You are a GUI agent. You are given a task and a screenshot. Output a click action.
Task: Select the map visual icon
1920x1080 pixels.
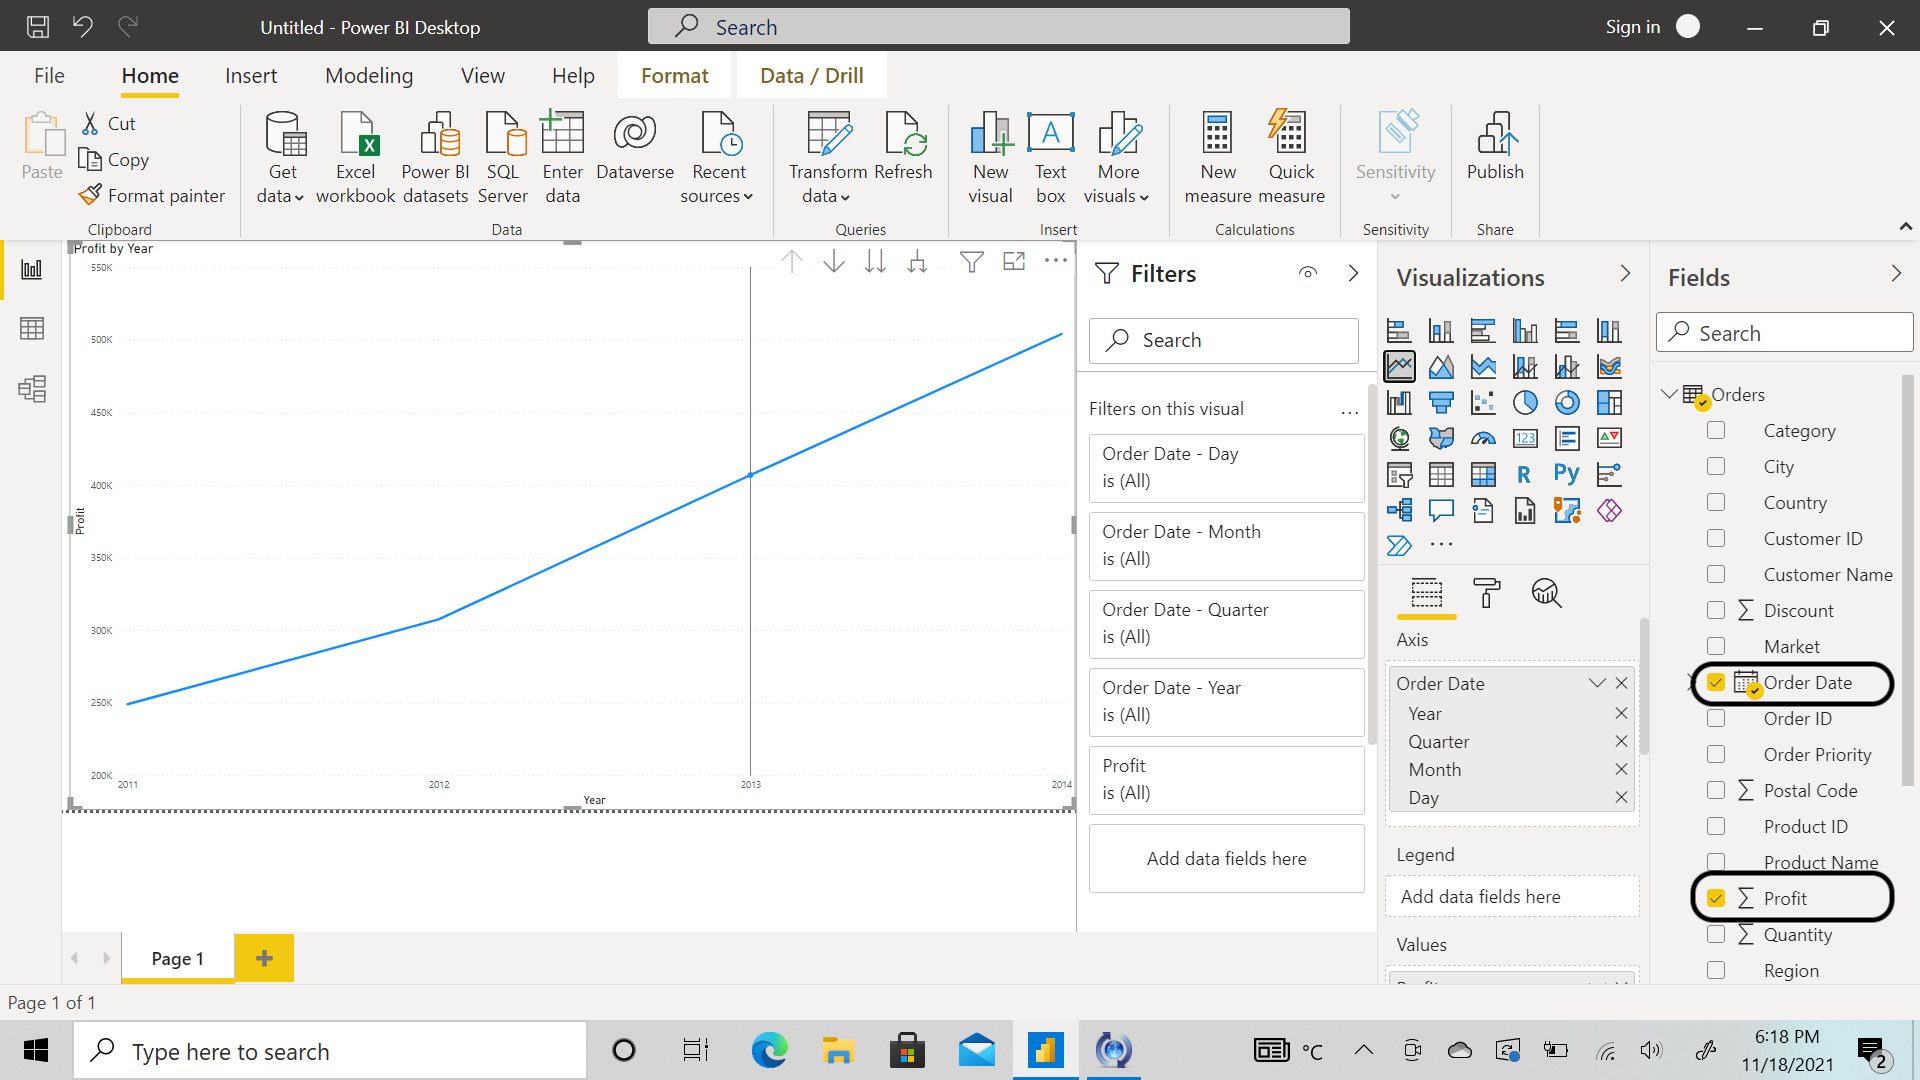click(1399, 438)
